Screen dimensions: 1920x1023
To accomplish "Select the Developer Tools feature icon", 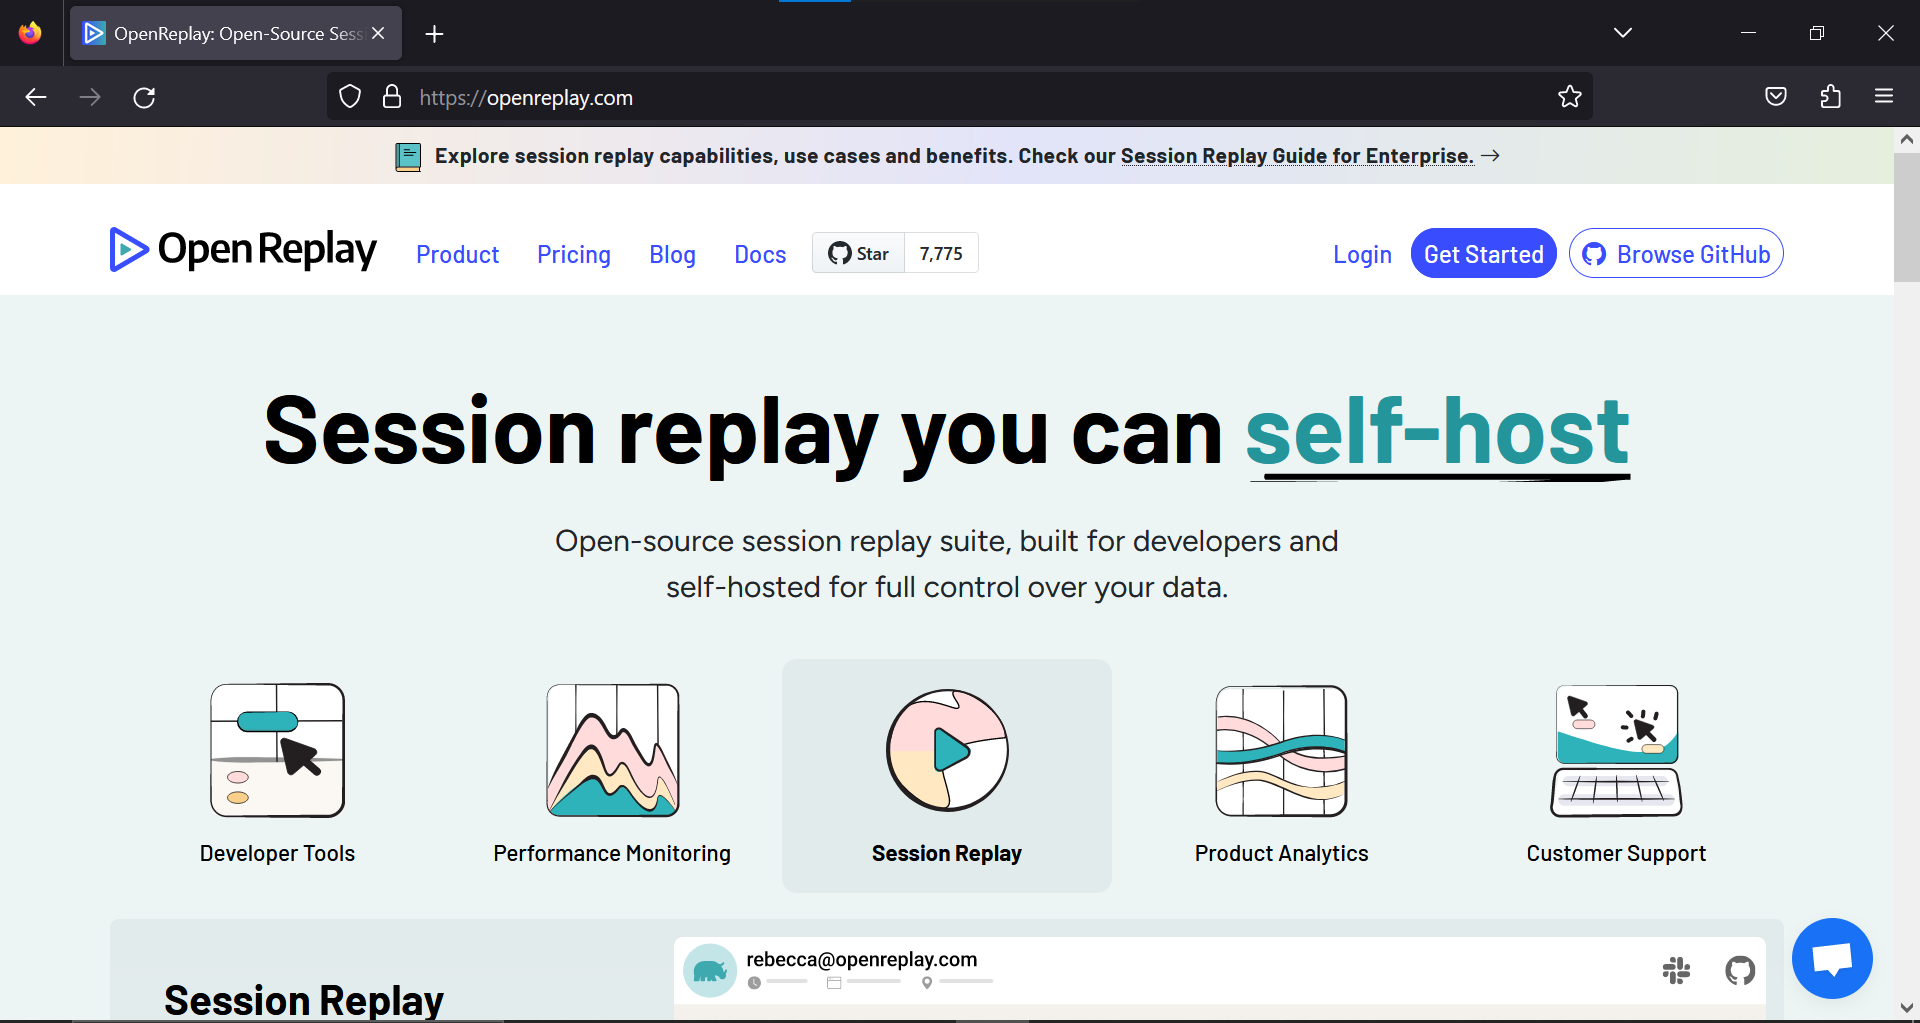I will pyautogui.click(x=278, y=750).
